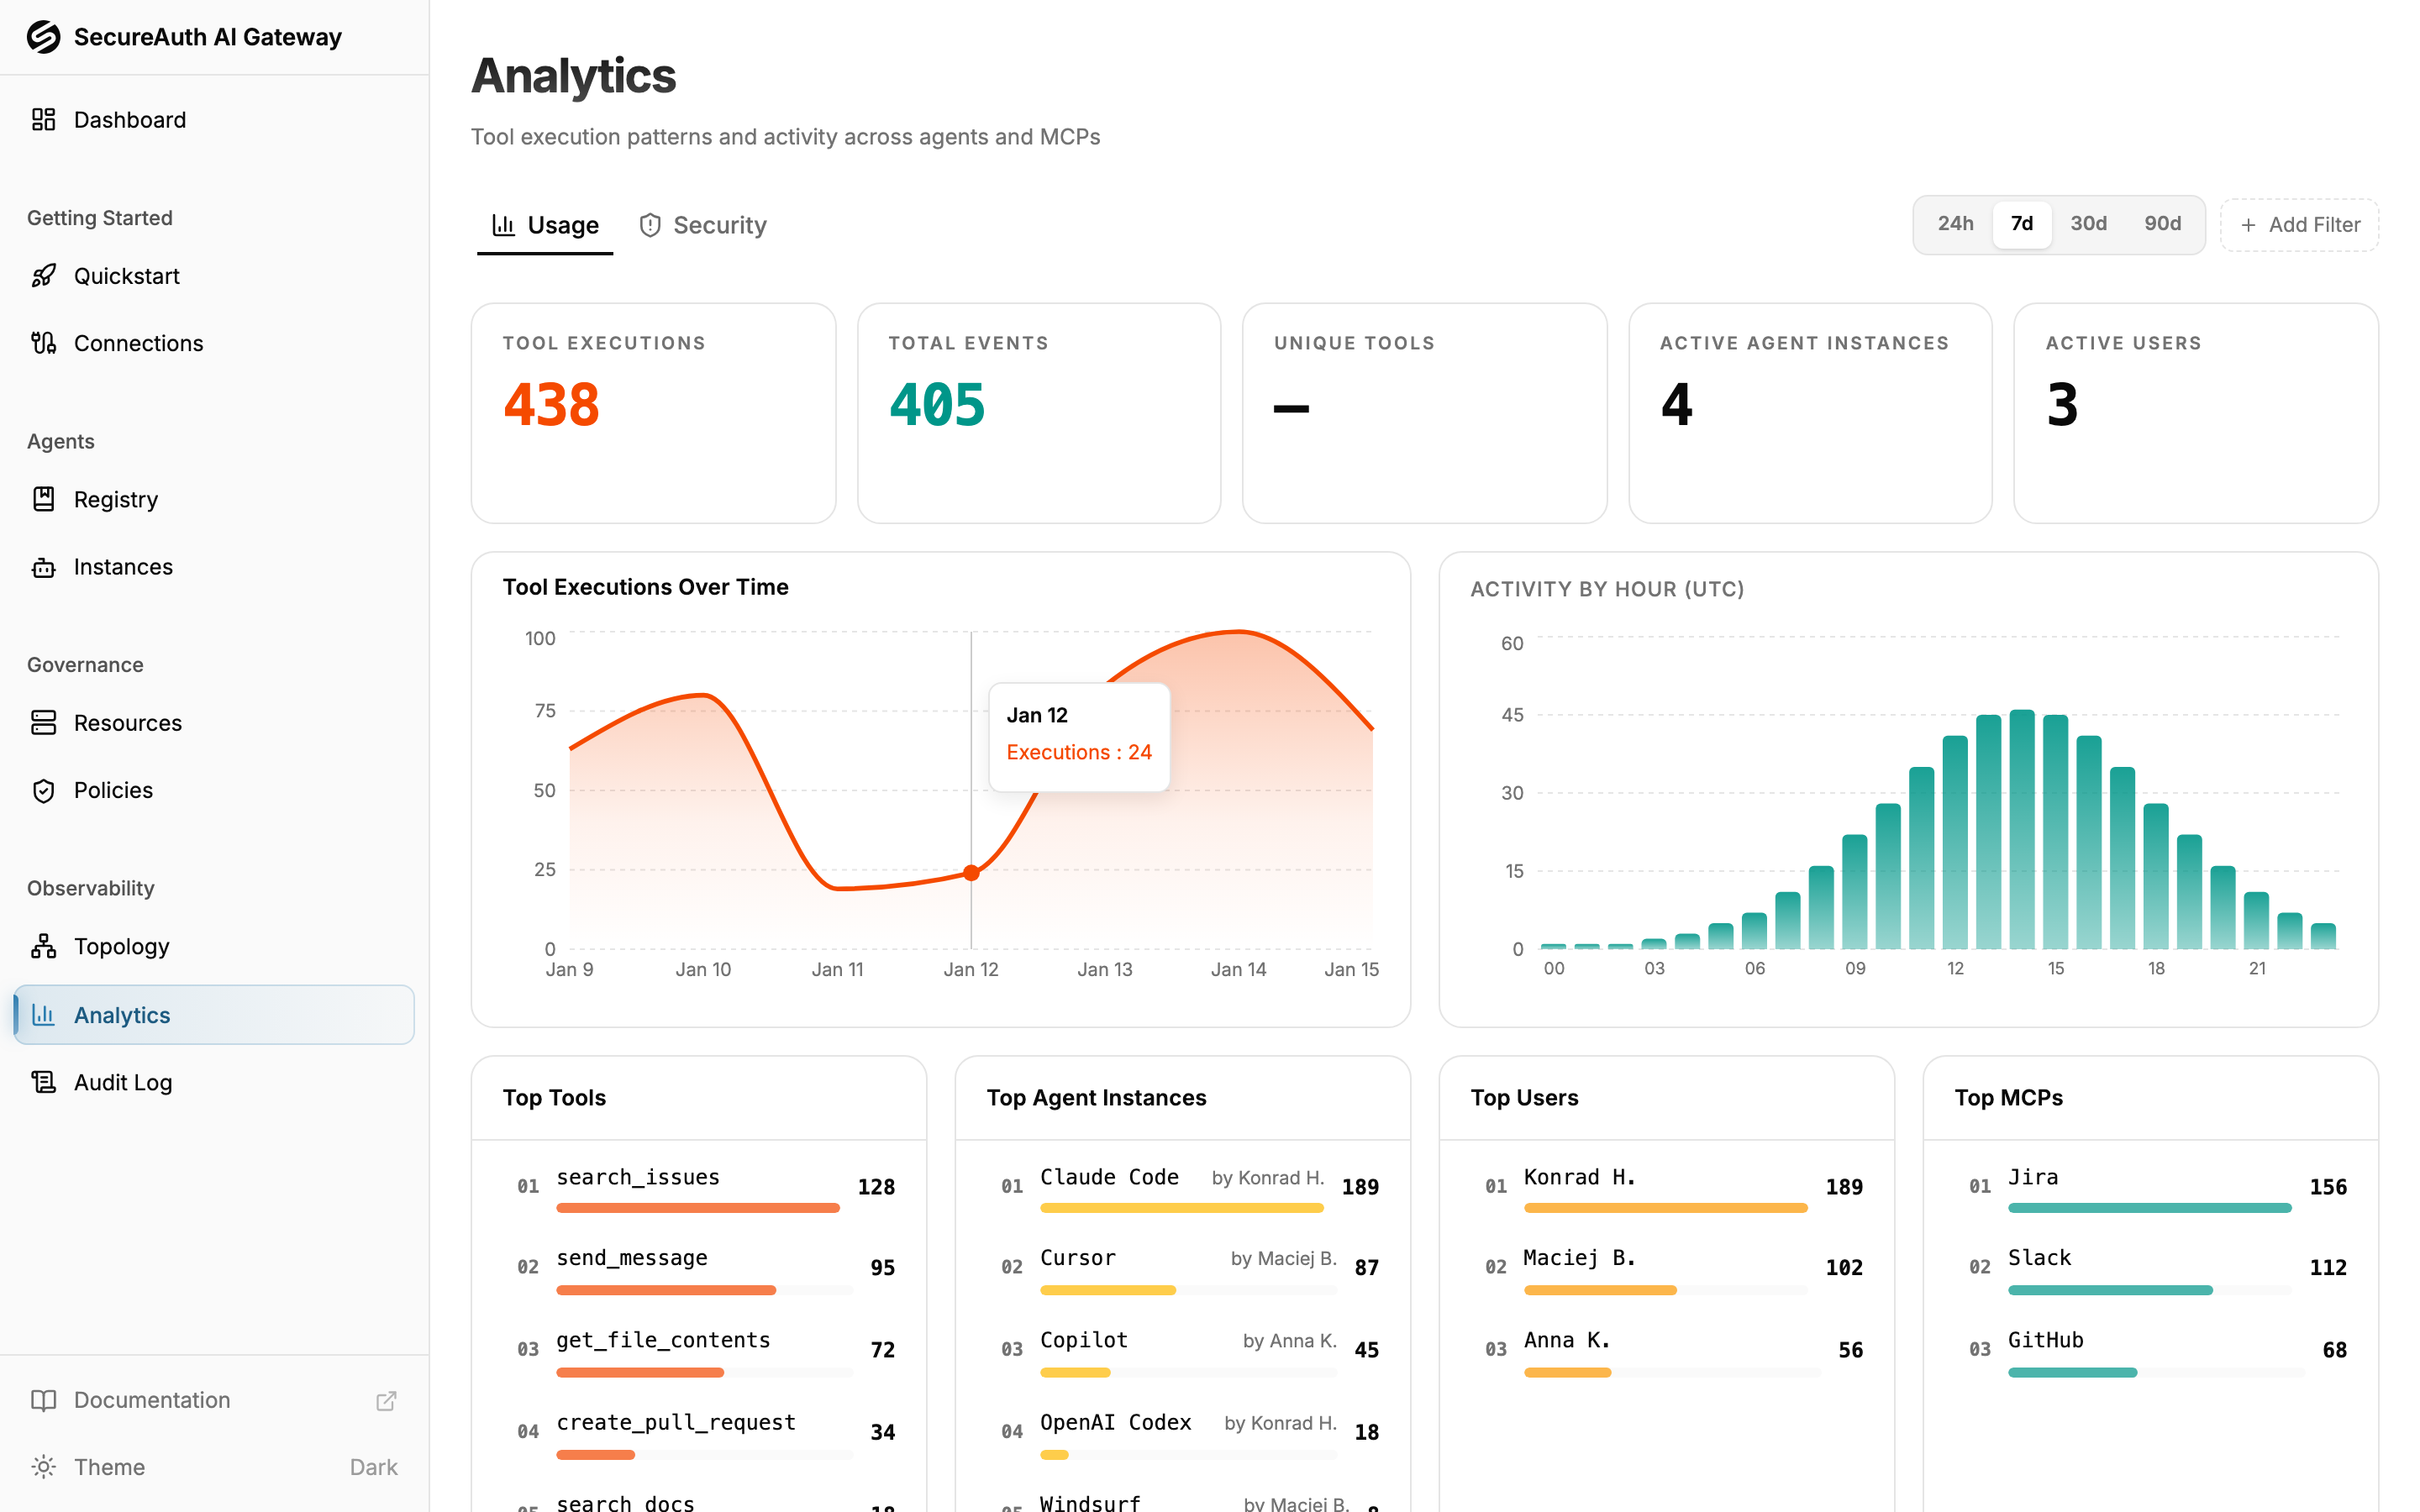
Task: Click the Quickstart rocket icon
Action: click(43, 276)
